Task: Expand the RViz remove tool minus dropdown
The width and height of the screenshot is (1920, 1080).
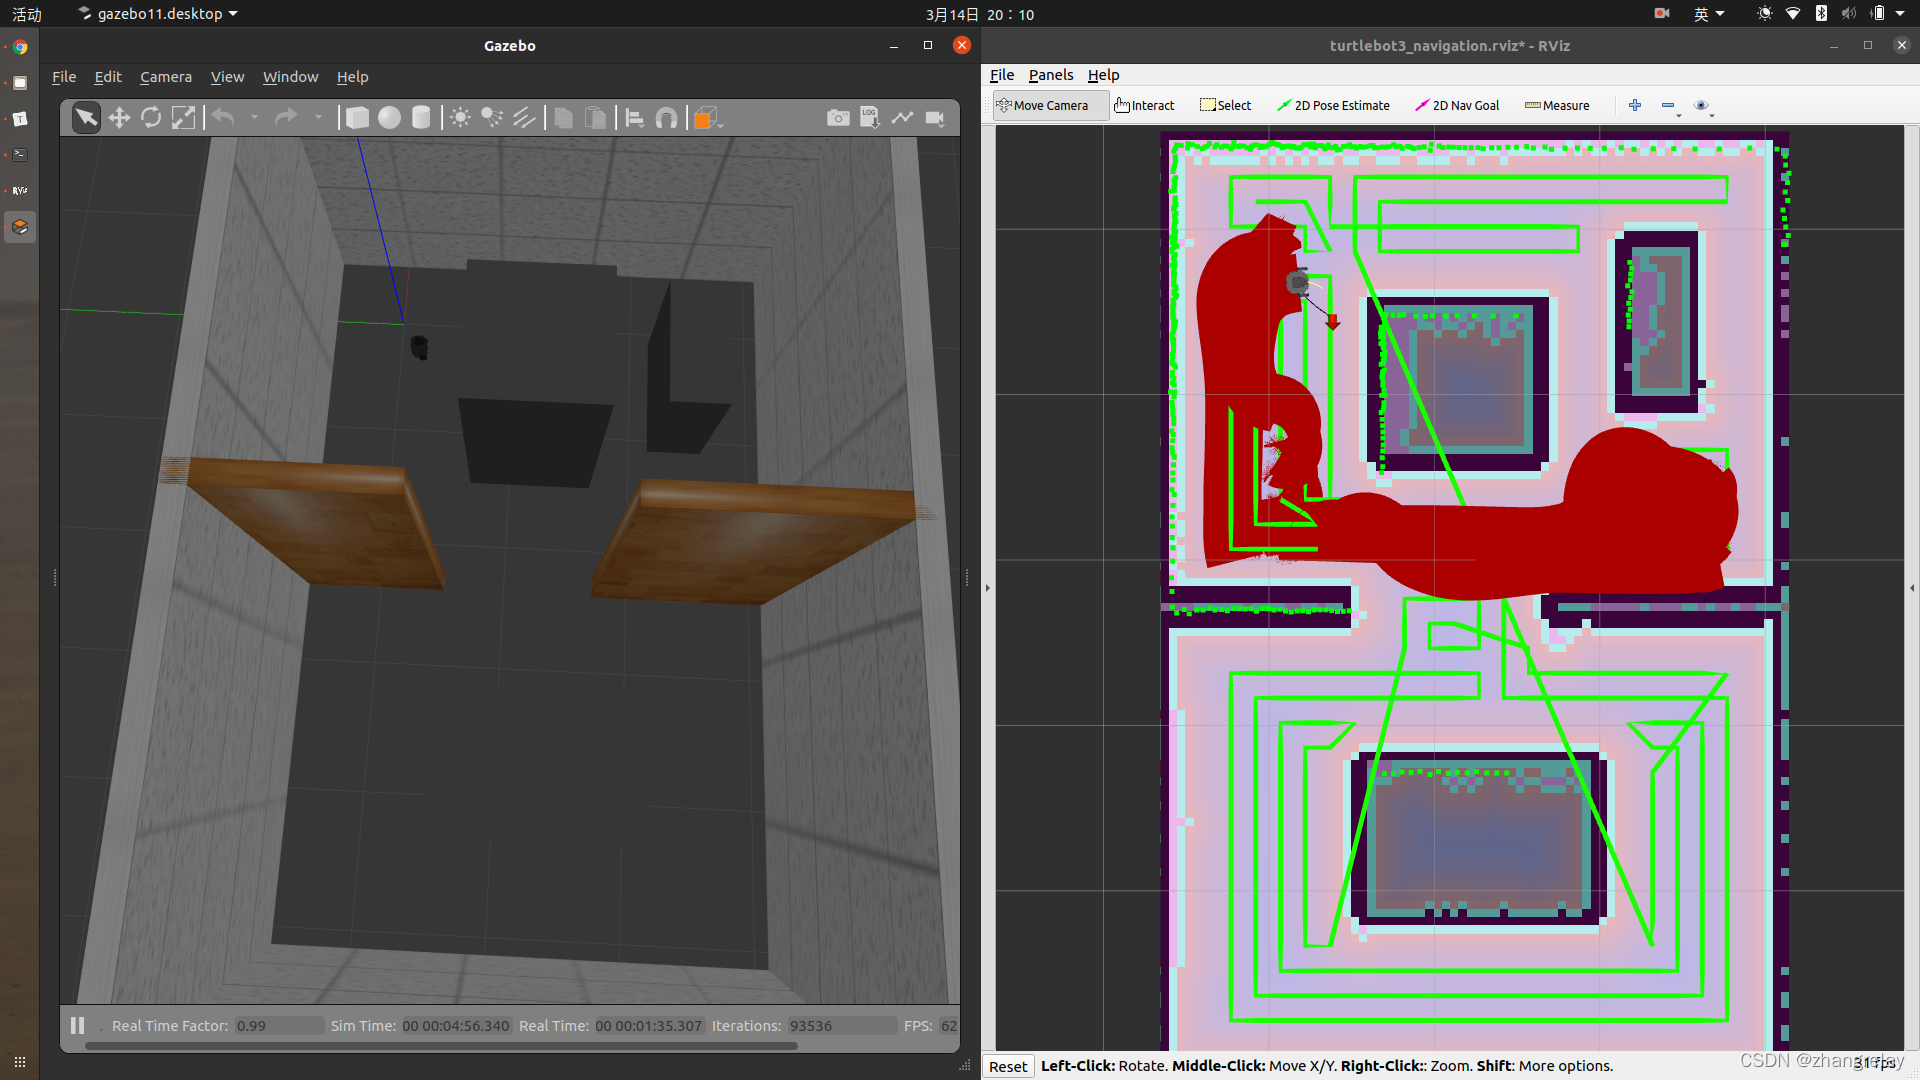Action: click(x=1679, y=115)
